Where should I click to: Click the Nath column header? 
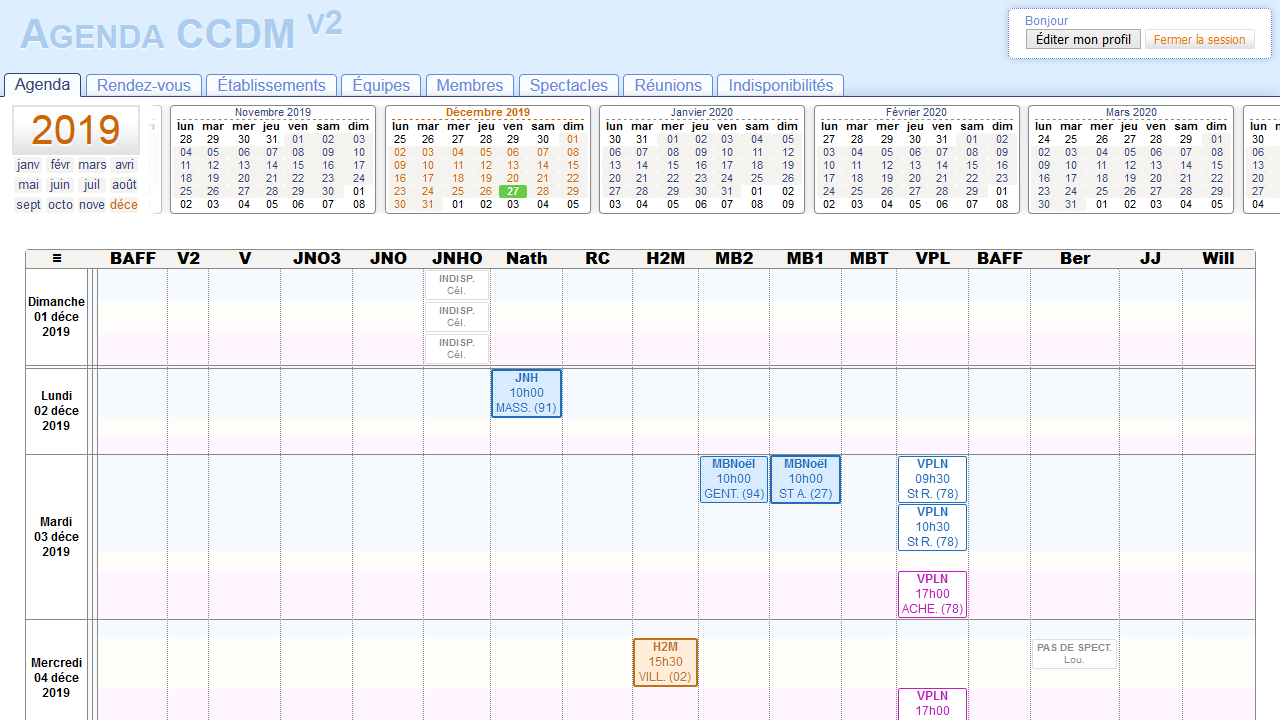click(x=526, y=258)
